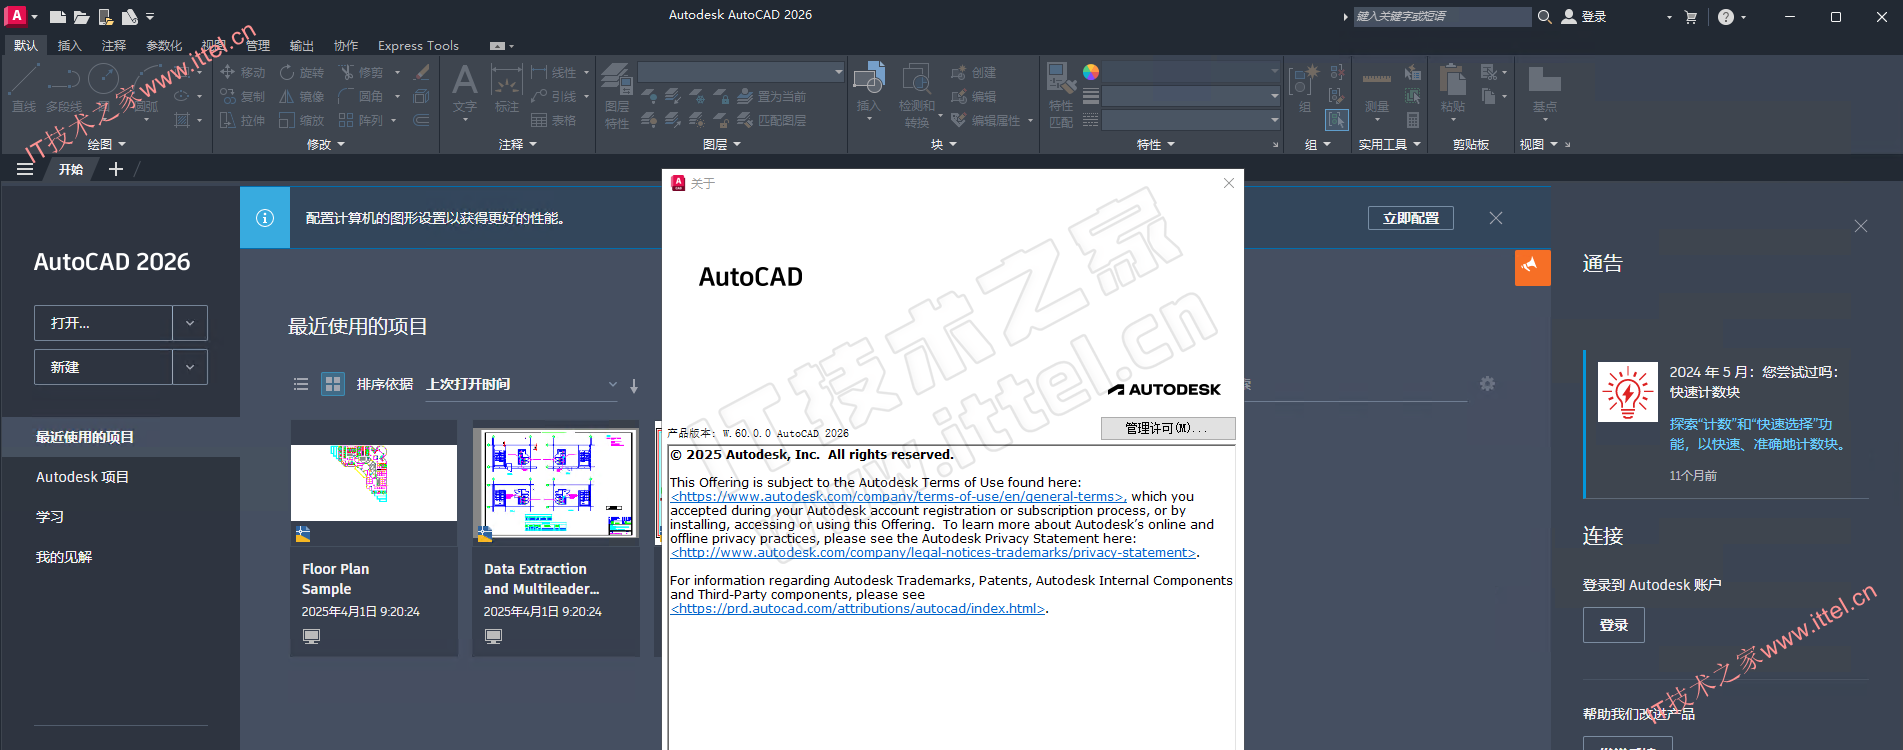Expand the Modify (修改) panel flyout

(x=326, y=144)
